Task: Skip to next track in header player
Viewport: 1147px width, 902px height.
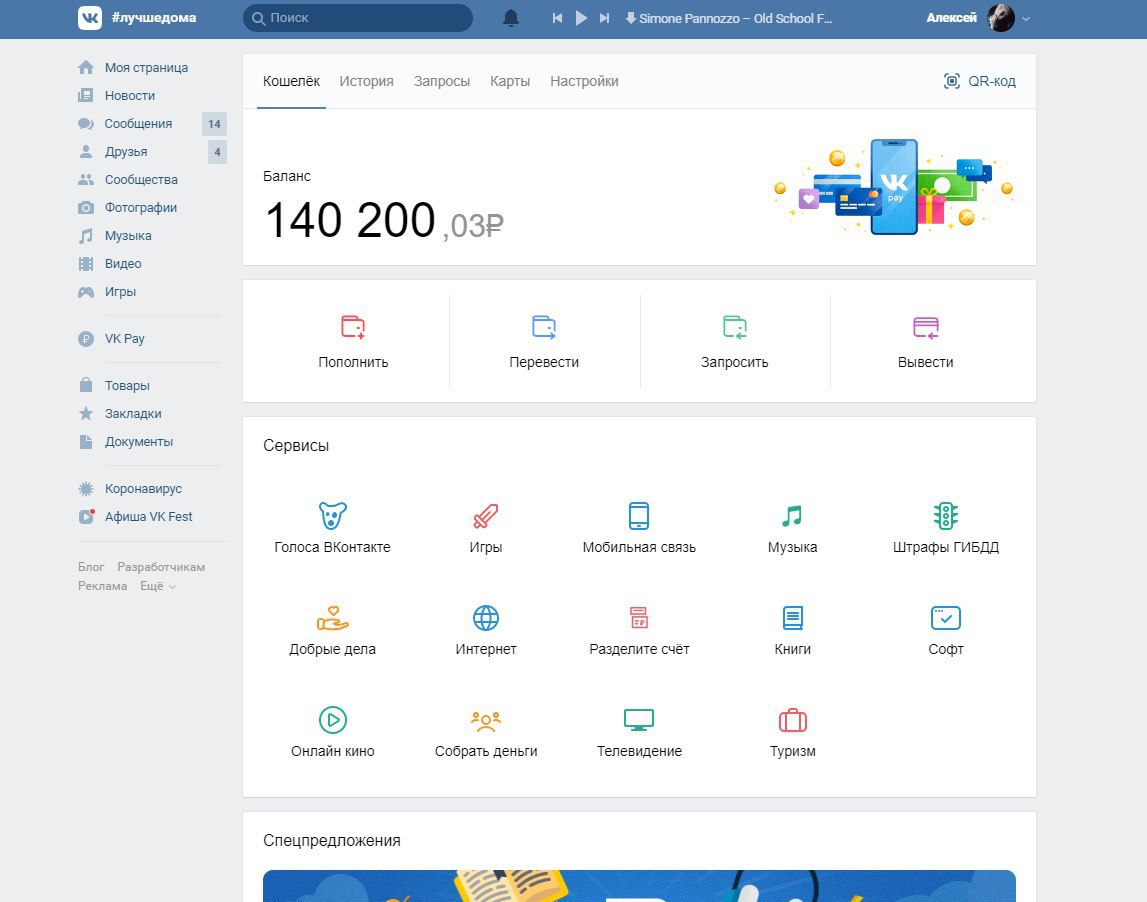Action: [x=604, y=18]
